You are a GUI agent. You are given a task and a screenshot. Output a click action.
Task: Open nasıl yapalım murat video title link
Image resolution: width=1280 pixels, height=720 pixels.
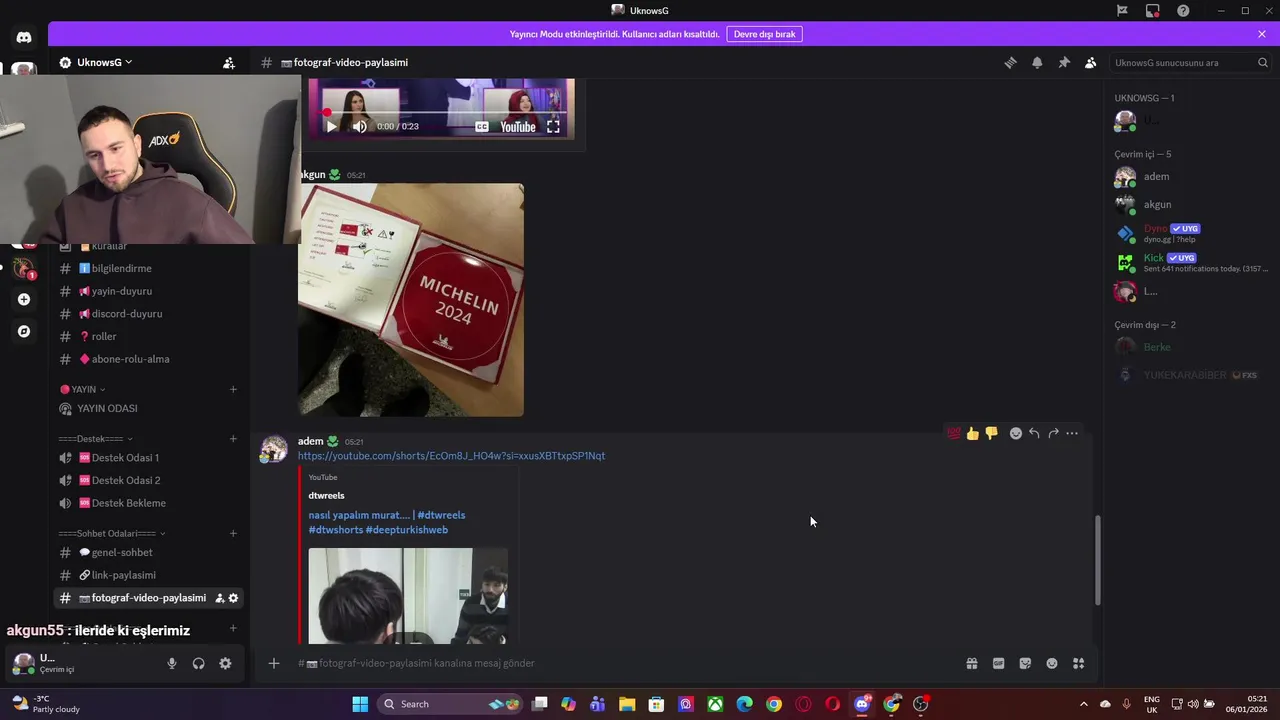click(387, 522)
